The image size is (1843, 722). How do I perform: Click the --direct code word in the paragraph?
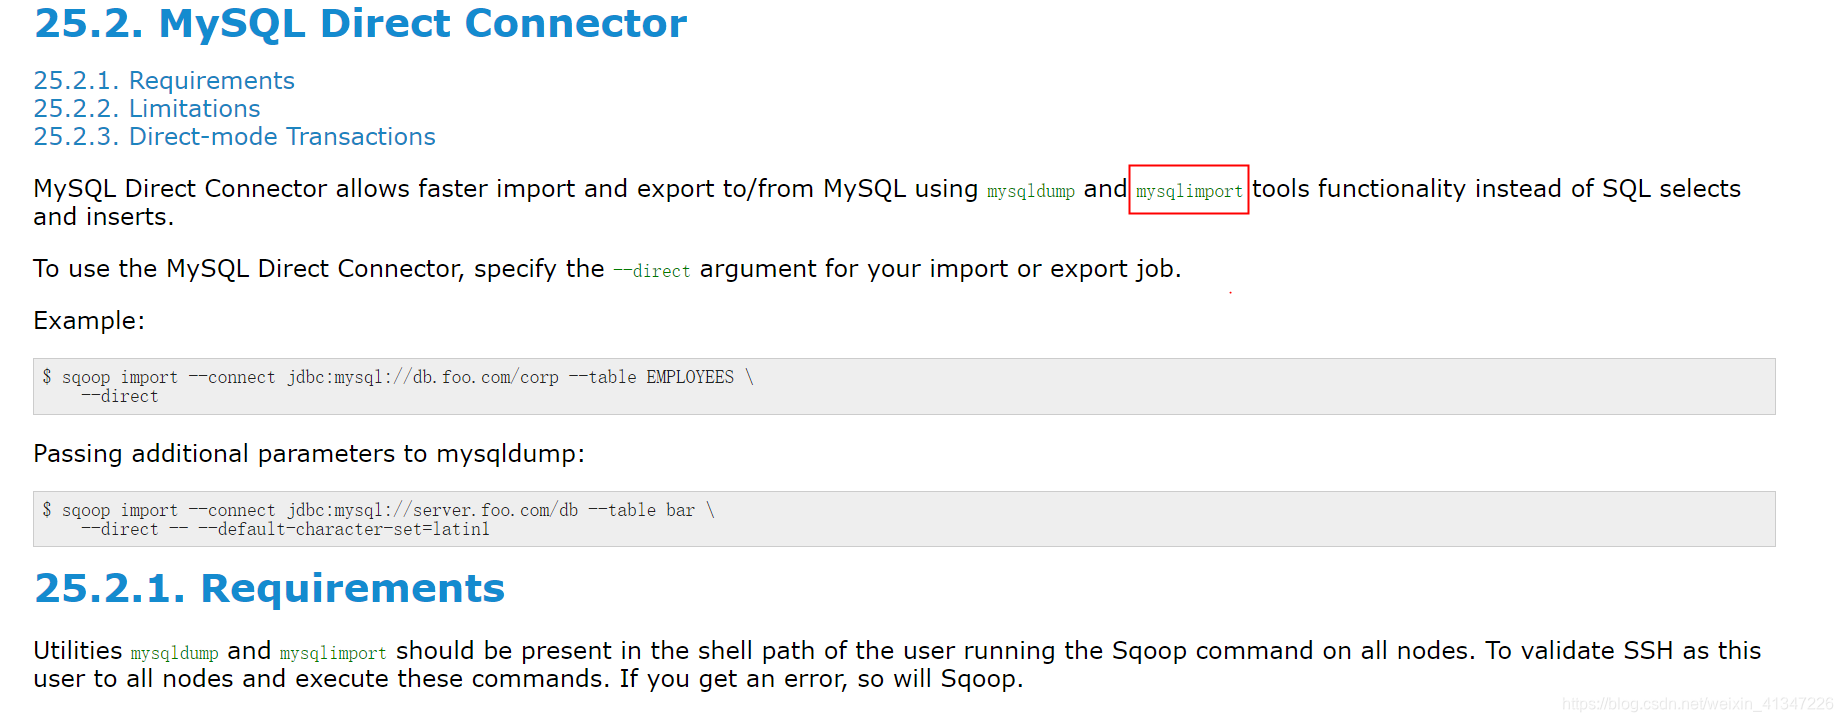[x=651, y=271]
